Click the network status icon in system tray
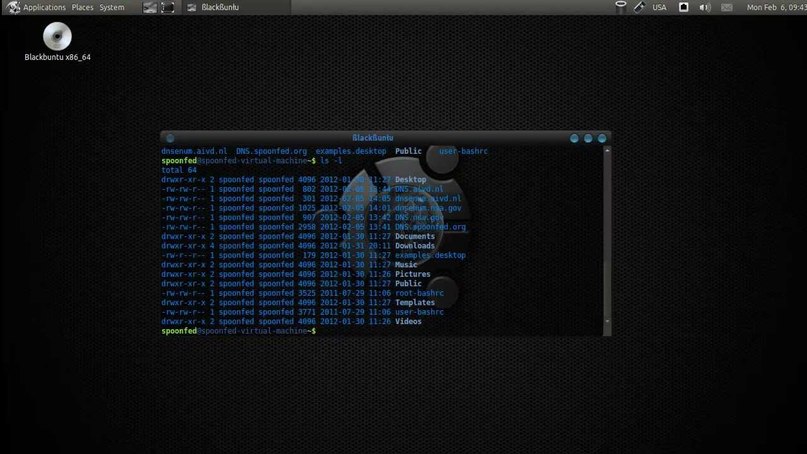The image size is (807, 454). click(620, 7)
